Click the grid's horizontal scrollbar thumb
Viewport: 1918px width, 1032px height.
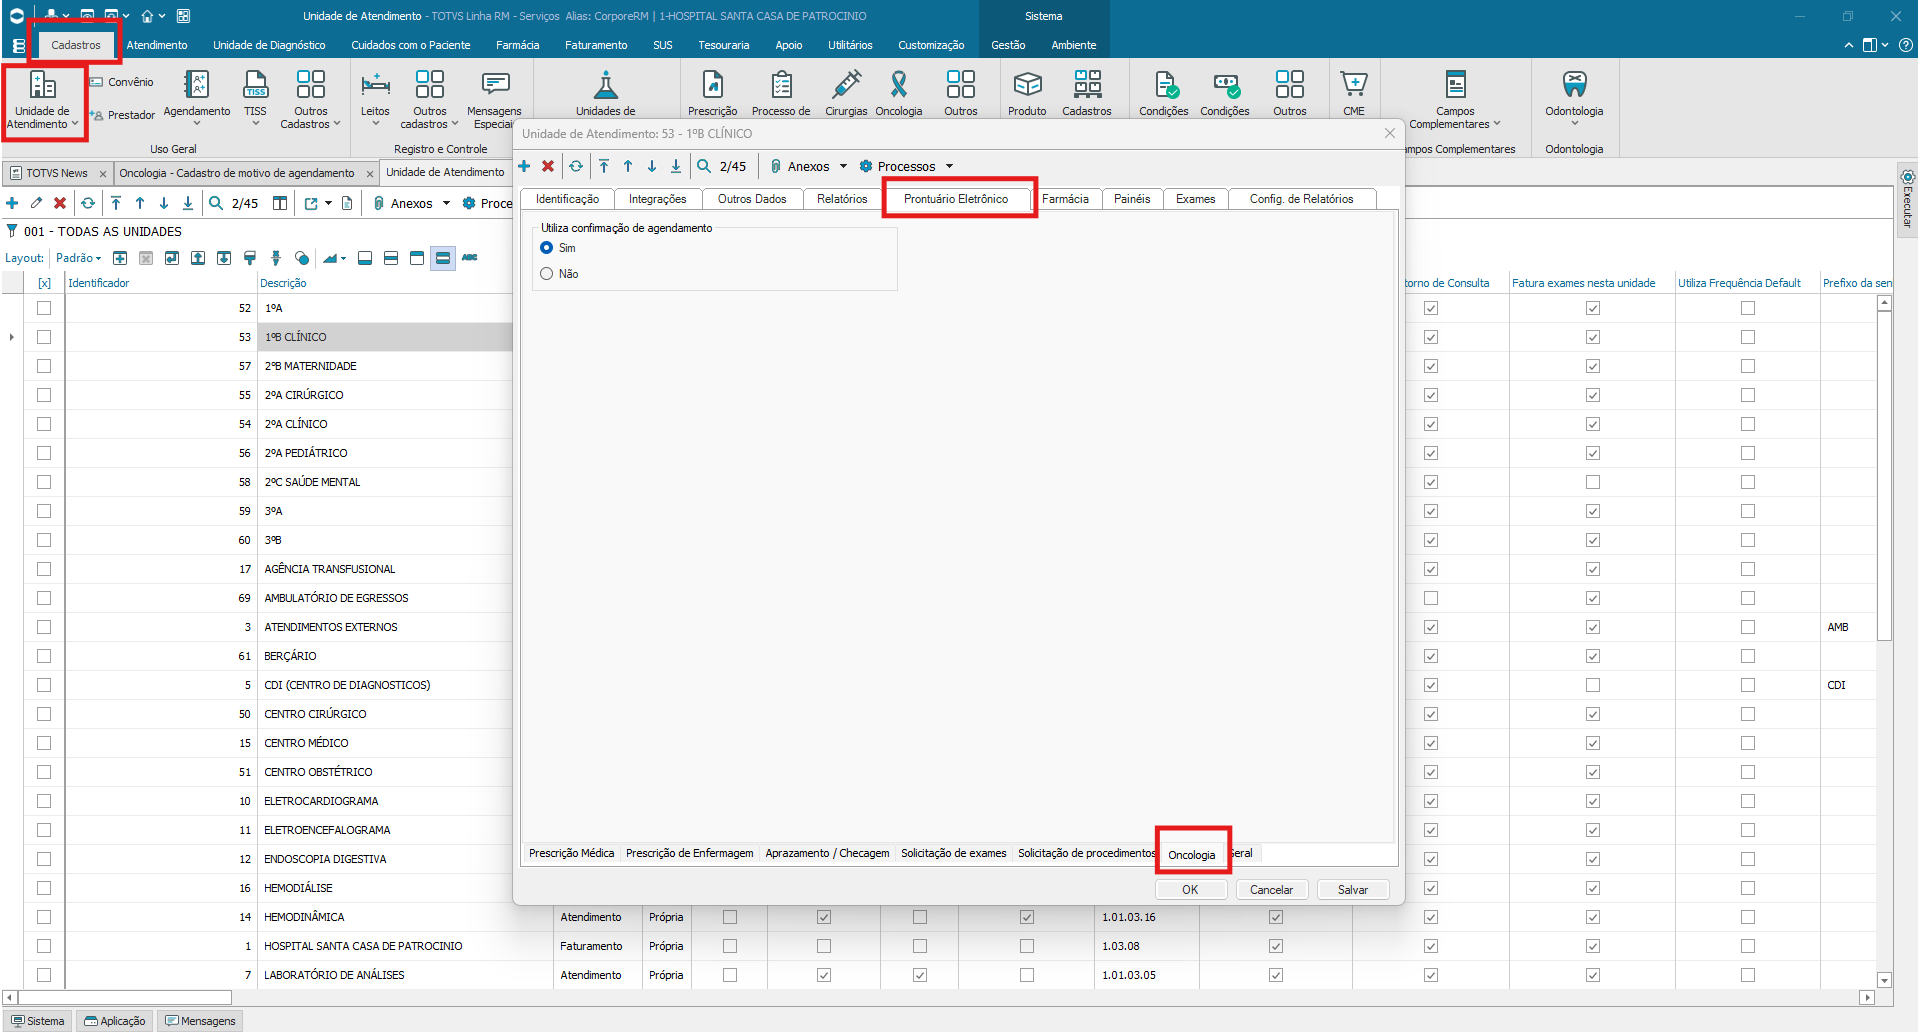[x=125, y=997]
